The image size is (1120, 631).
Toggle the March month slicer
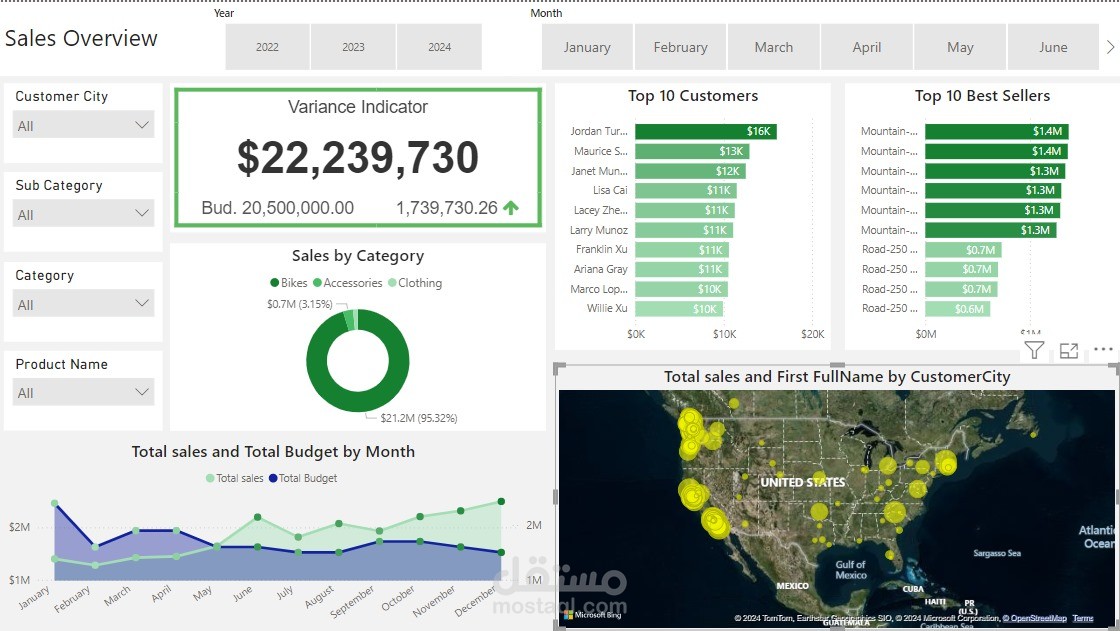point(774,47)
